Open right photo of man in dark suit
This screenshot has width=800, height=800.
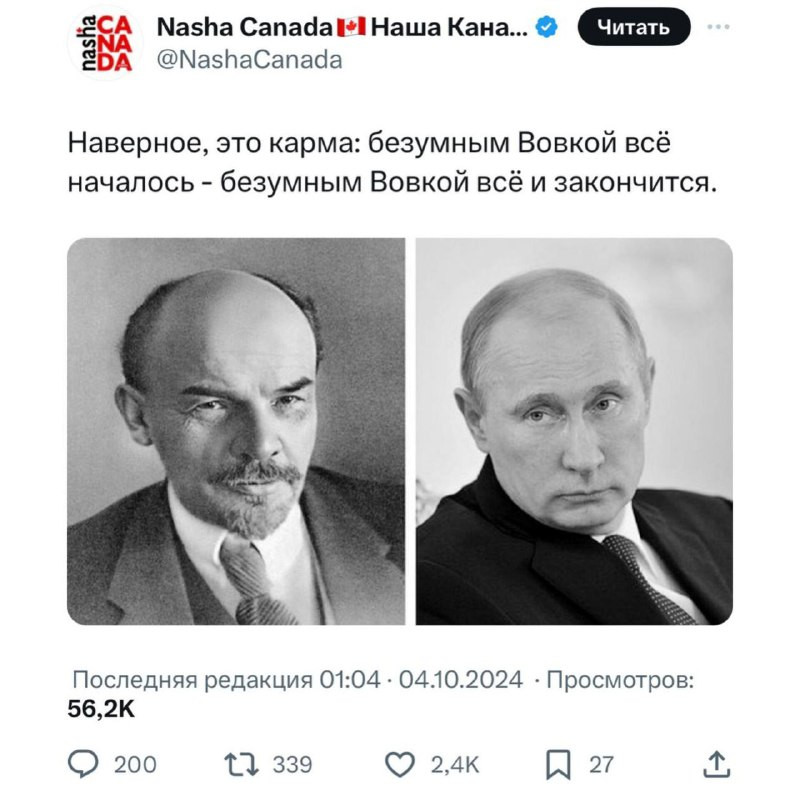(x=574, y=431)
